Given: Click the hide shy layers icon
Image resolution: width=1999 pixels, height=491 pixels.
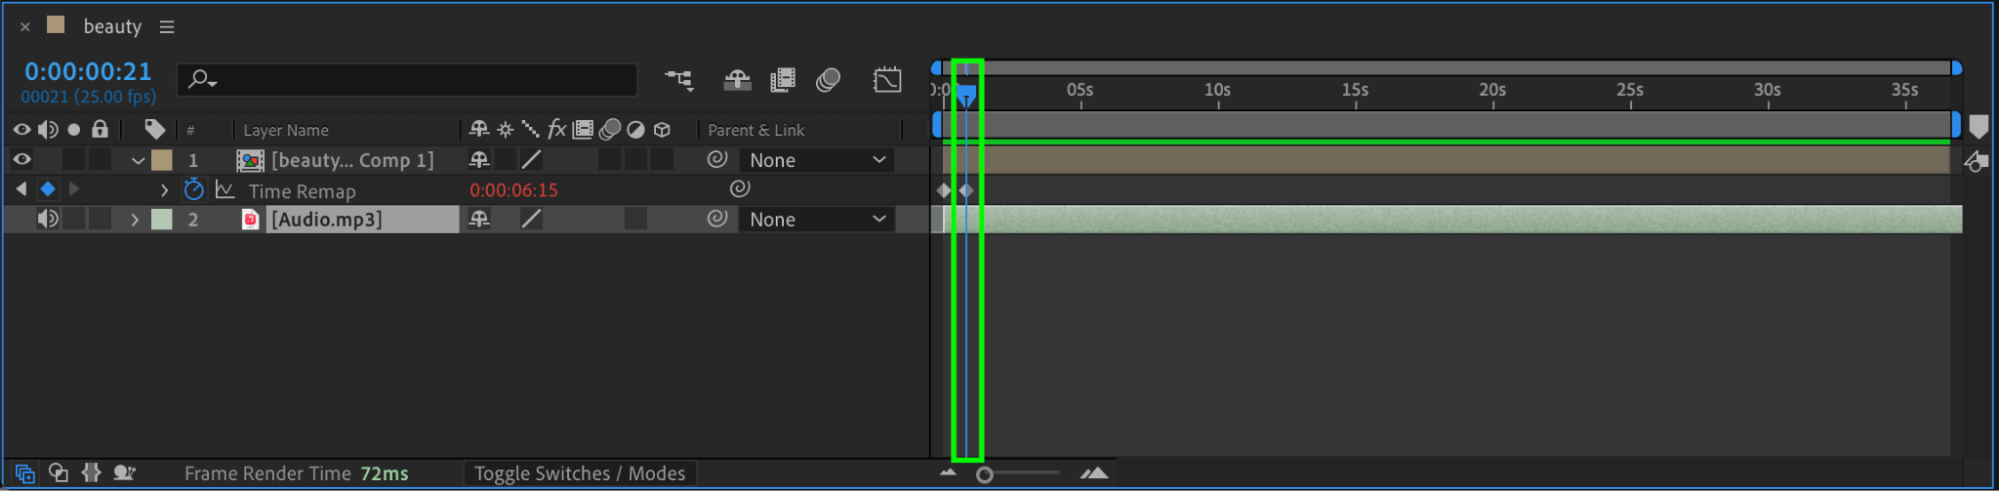Looking at the screenshot, I should click(737, 80).
